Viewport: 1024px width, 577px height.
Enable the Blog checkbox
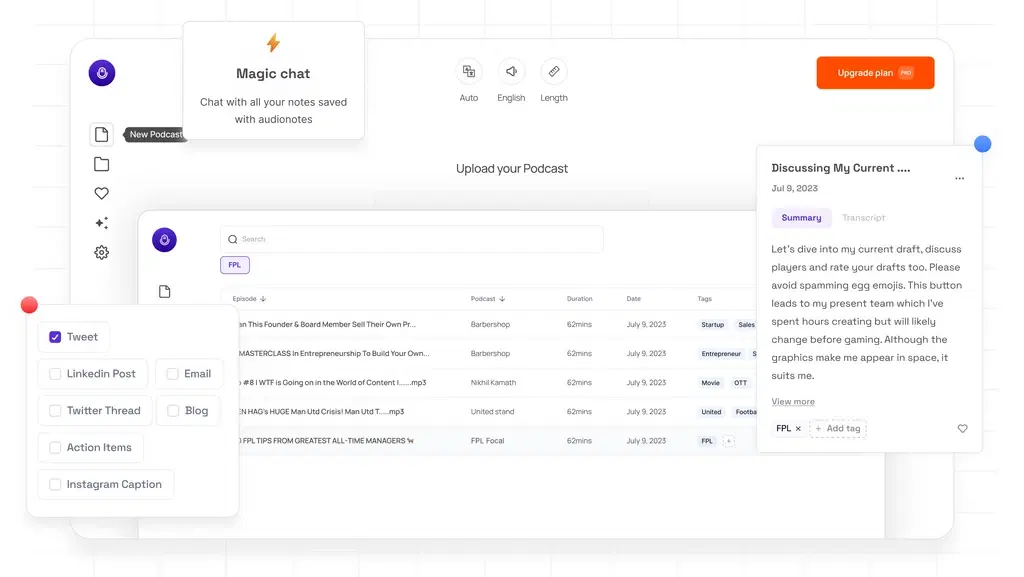tap(170, 410)
